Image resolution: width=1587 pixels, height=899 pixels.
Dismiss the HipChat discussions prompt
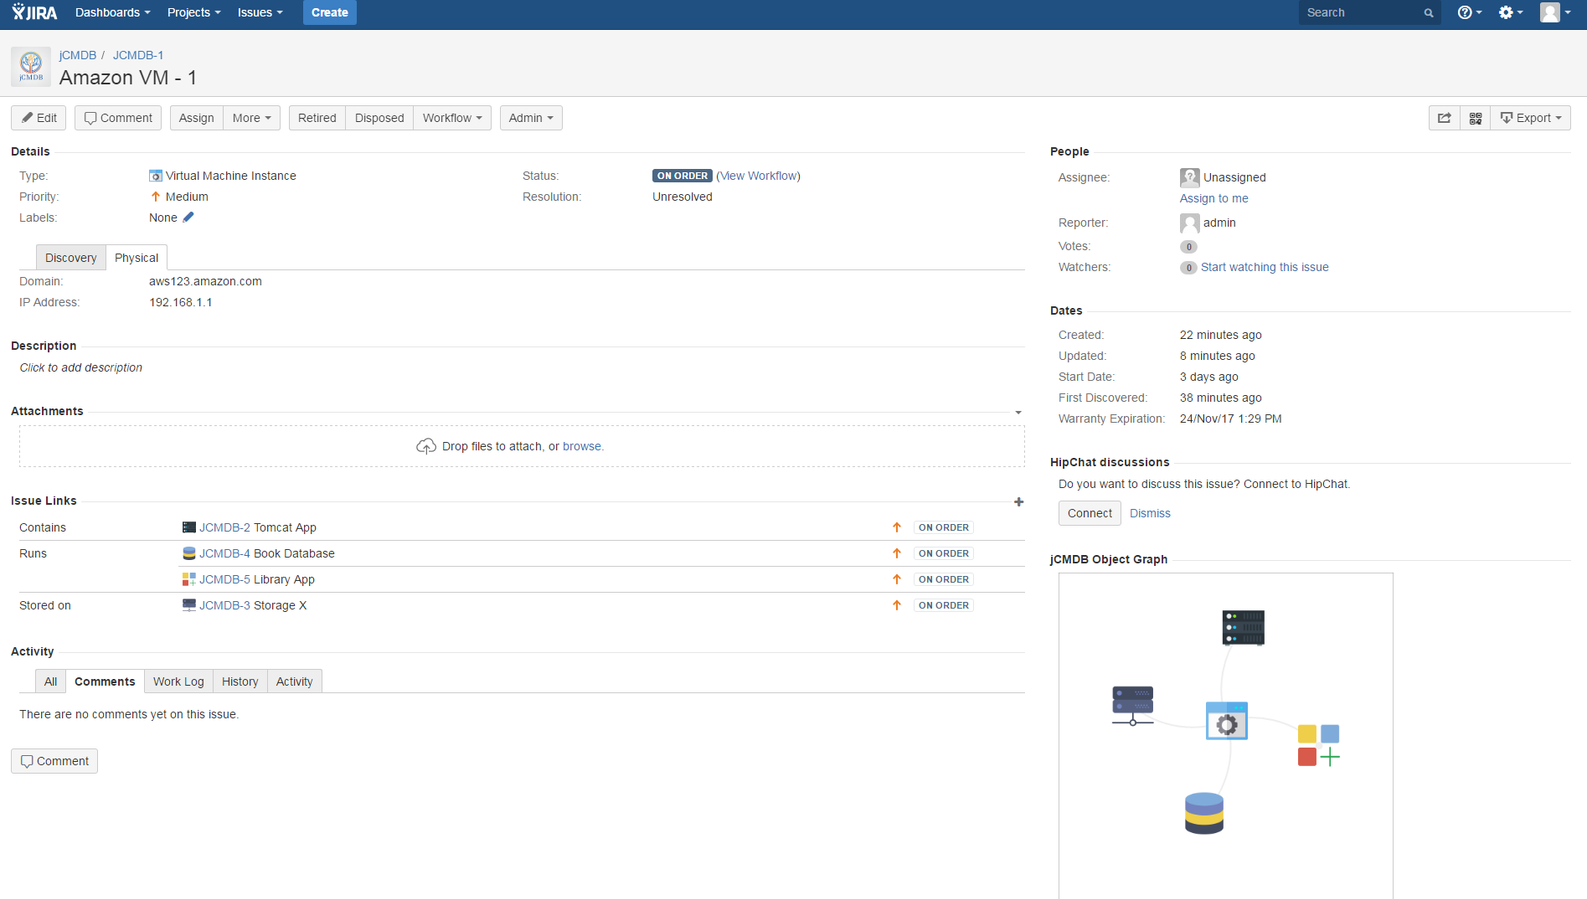pos(1150,513)
